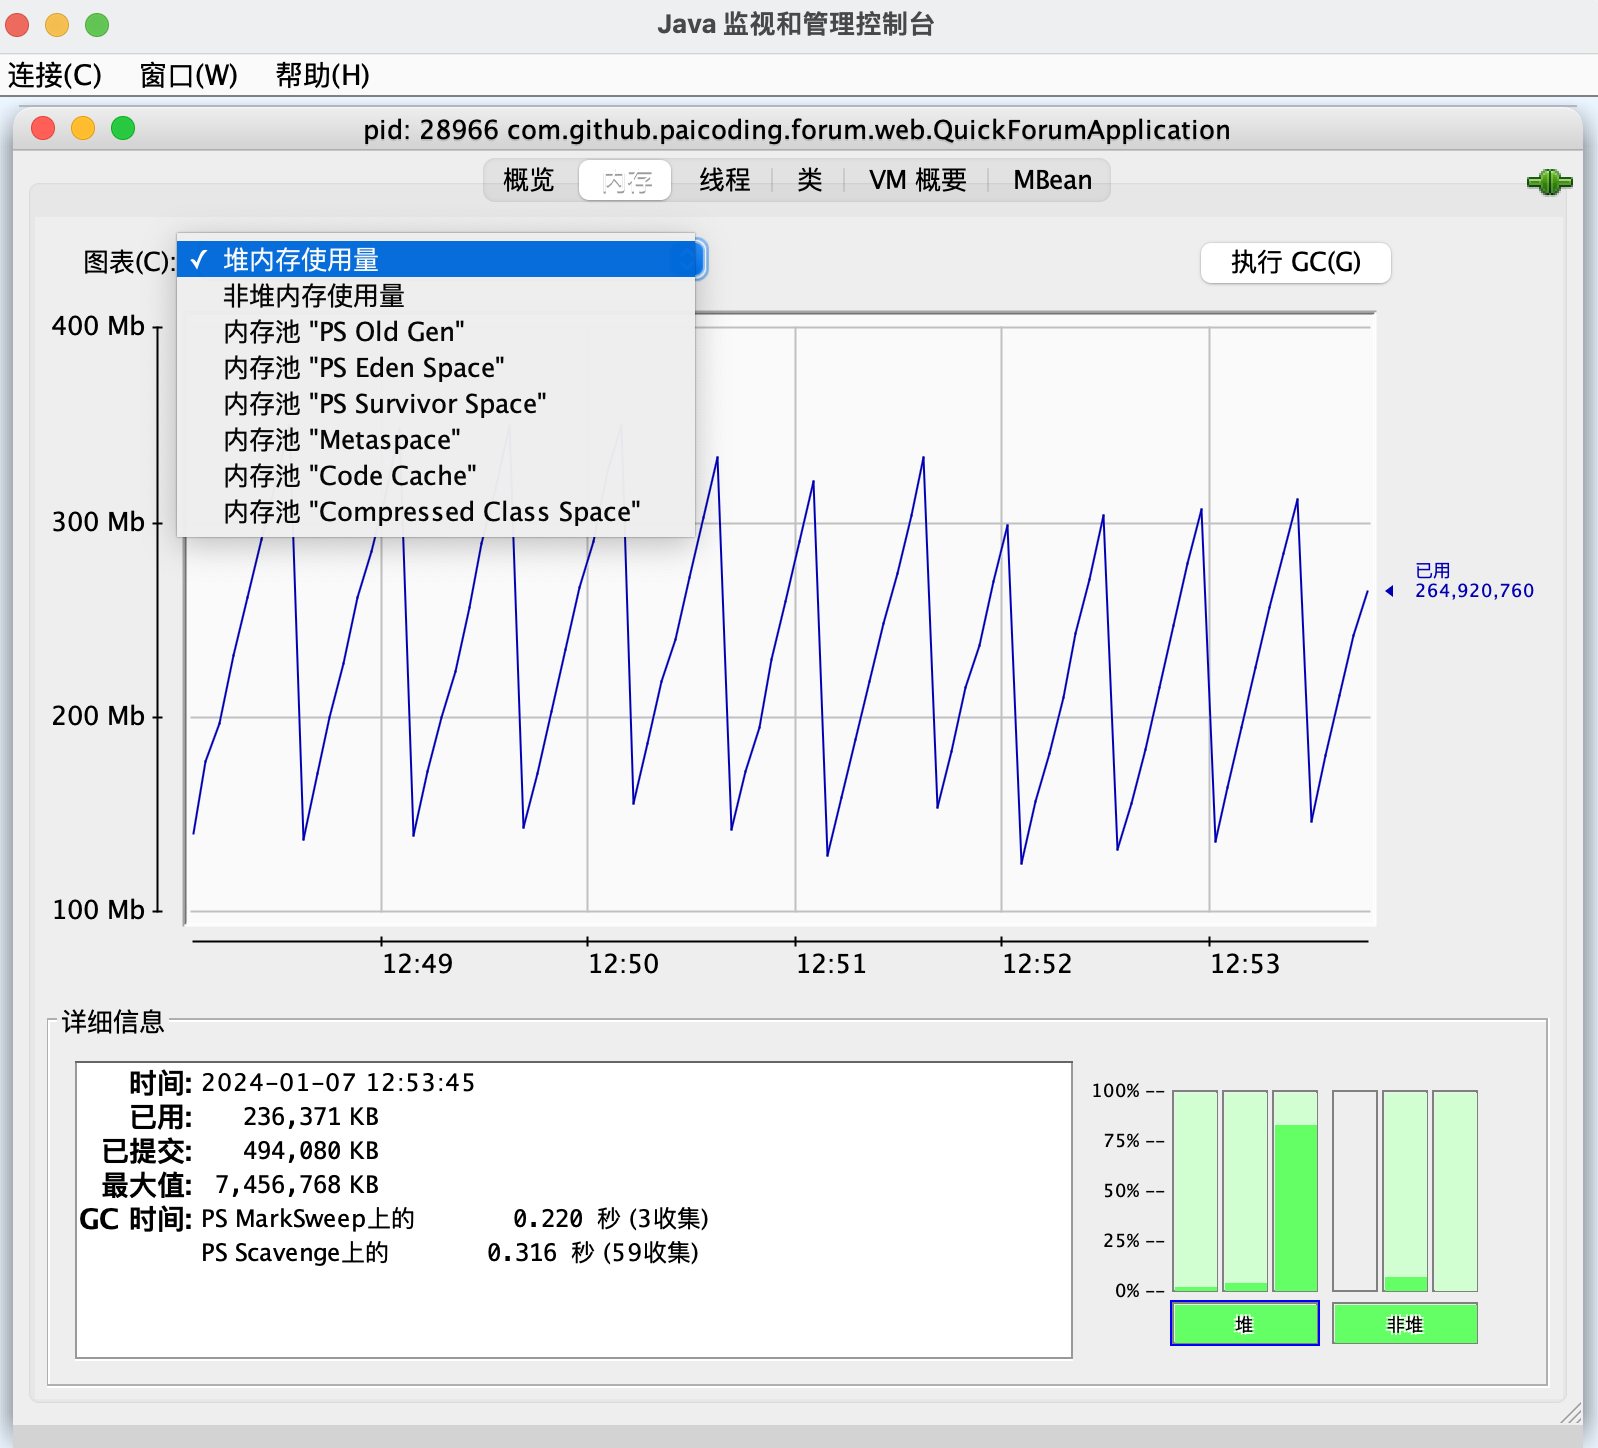Choose Metaspace memory pool option
Viewport: 1598px width, 1448px height.
[x=341, y=440]
